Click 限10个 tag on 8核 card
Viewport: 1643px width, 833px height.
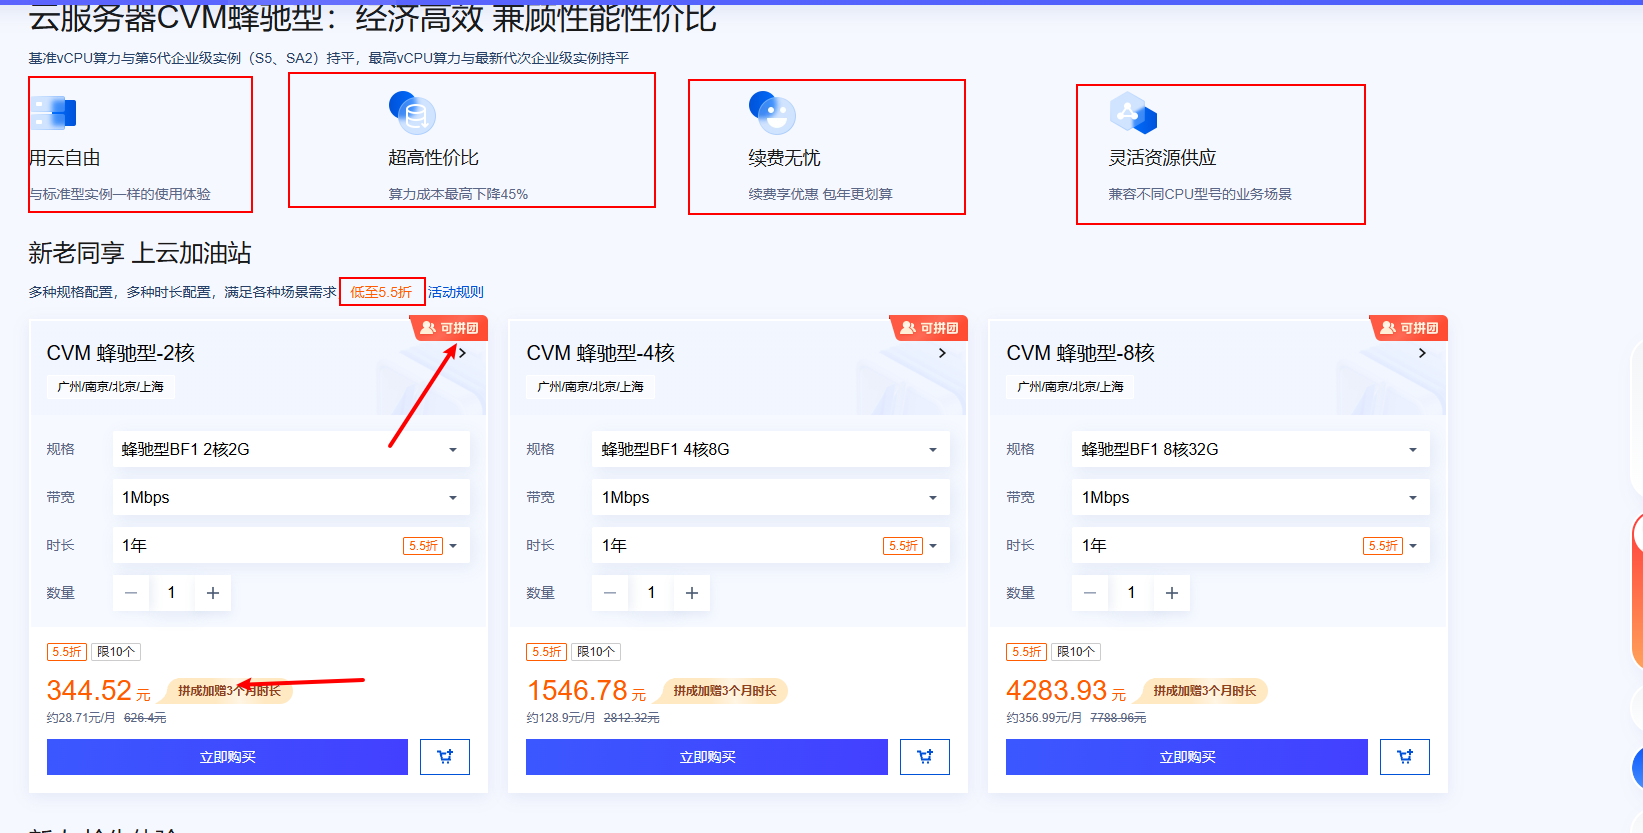pyautogui.click(x=1076, y=652)
